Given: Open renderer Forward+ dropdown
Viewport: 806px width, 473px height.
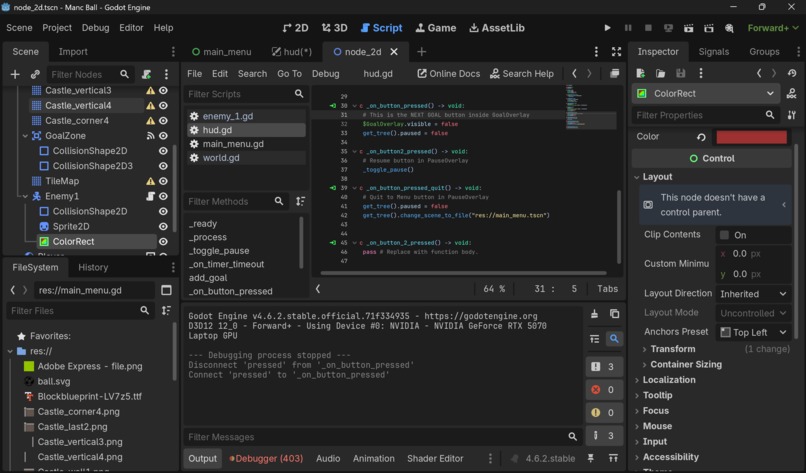Looking at the screenshot, I should click(773, 28).
